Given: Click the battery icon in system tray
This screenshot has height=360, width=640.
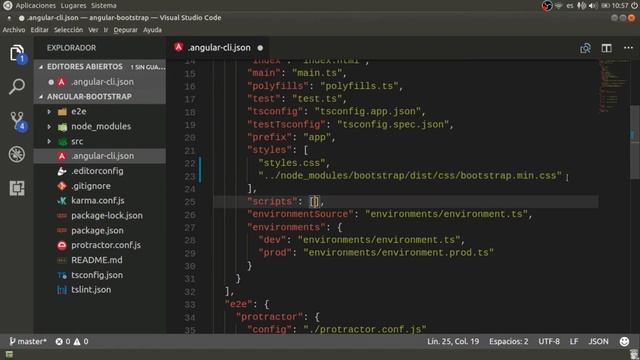Looking at the screenshot, I should tap(605, 6).
